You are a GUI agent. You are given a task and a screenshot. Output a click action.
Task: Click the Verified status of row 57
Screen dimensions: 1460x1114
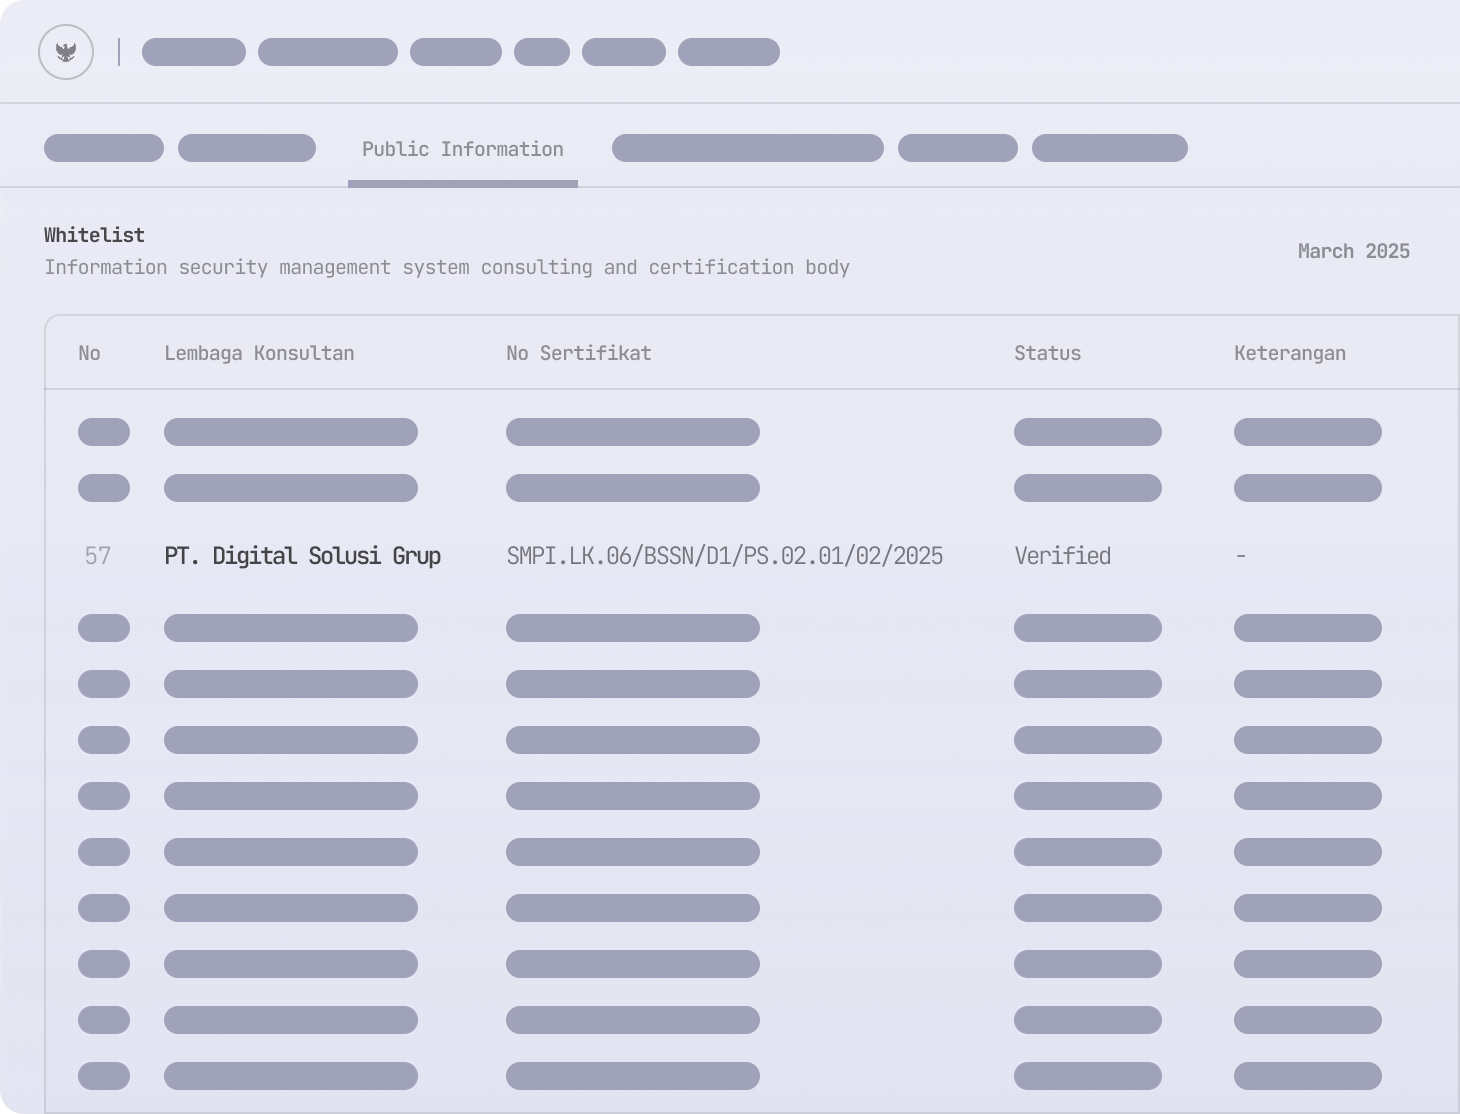click(x=1062, y=556)
